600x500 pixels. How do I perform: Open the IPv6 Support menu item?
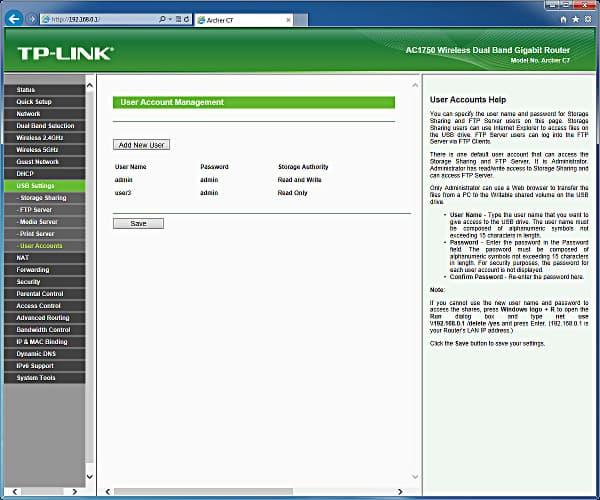point(45,366)
